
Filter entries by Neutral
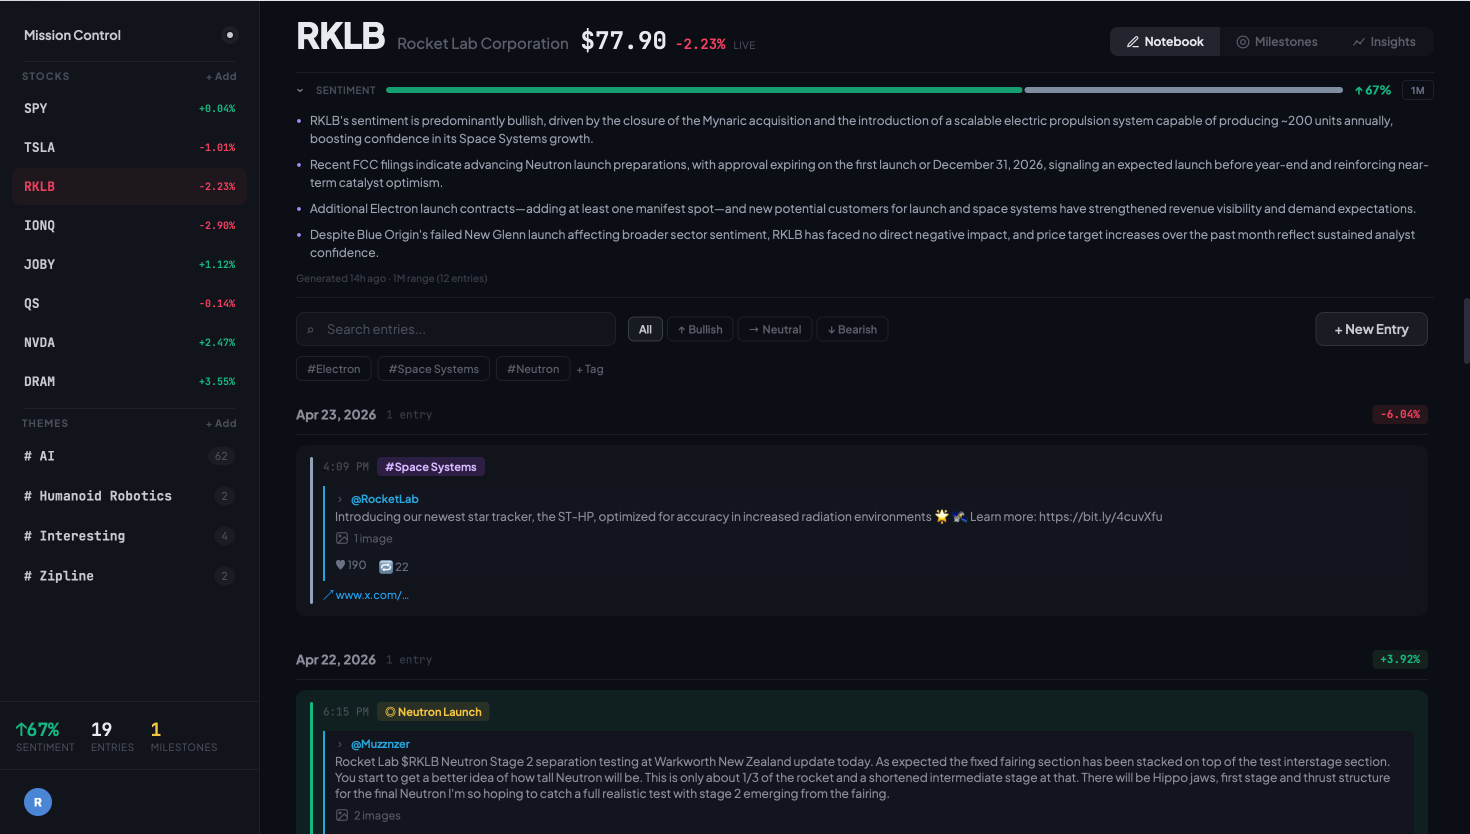[775, 329]
